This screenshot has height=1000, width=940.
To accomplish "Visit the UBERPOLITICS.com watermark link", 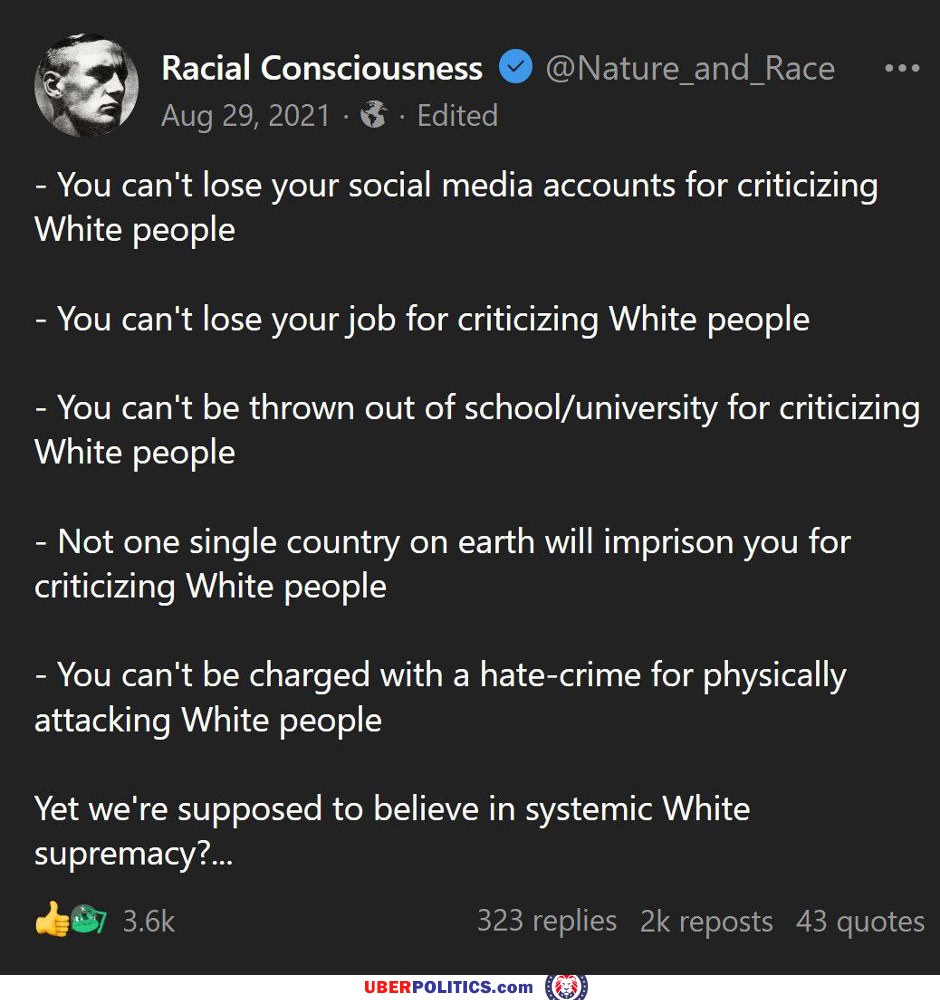I will (448, 987).
